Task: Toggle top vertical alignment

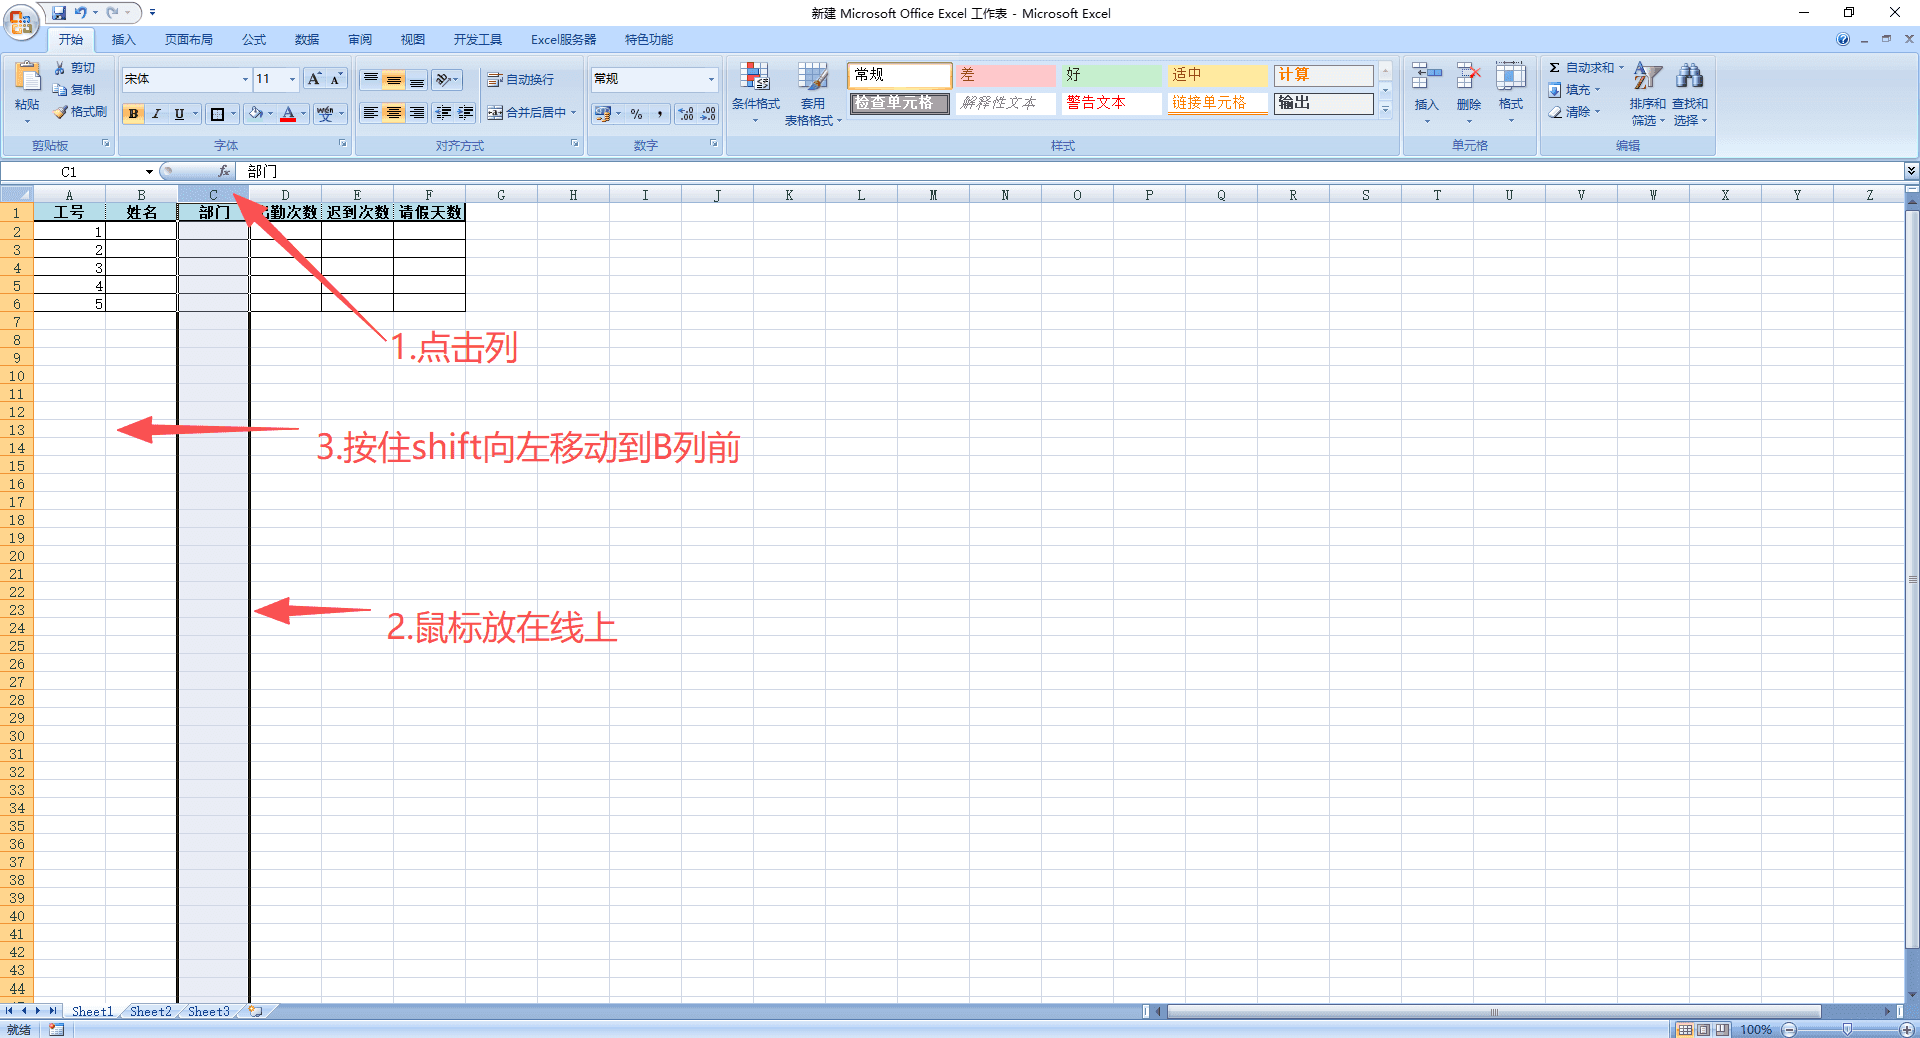Action: 371,80
